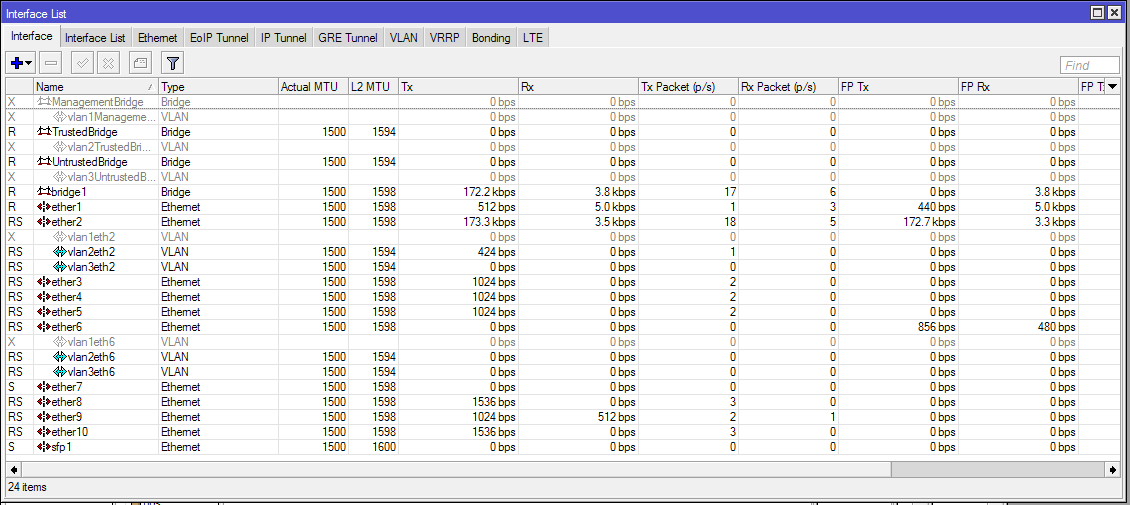Sort by the L2 MTU column header
This screenshot has width=1130, height=505.
pyautogui.click(x=373, y=87)
